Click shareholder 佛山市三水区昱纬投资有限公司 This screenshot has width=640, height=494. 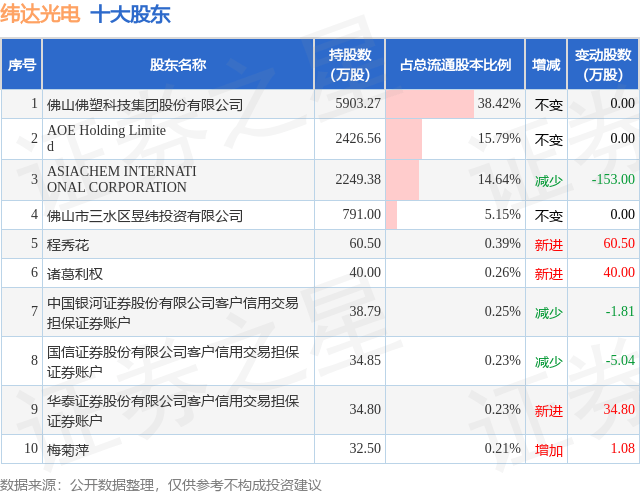tap(145, 216)
